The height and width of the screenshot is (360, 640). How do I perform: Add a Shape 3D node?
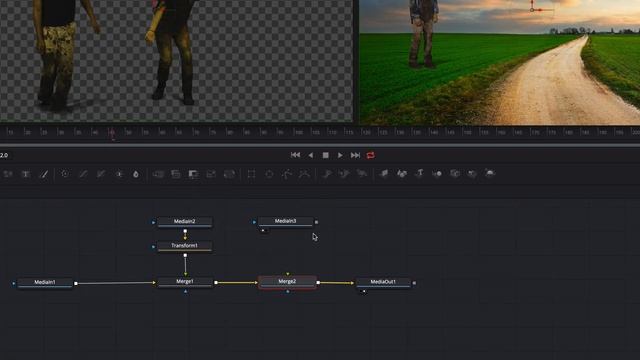click(x=402, y=174)
